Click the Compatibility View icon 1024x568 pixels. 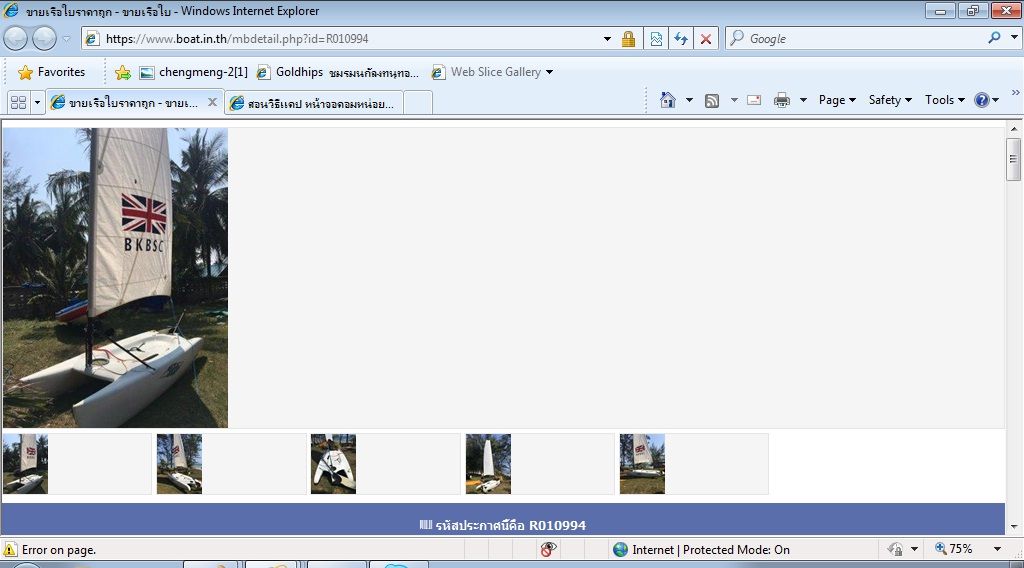tap(656, 39)
